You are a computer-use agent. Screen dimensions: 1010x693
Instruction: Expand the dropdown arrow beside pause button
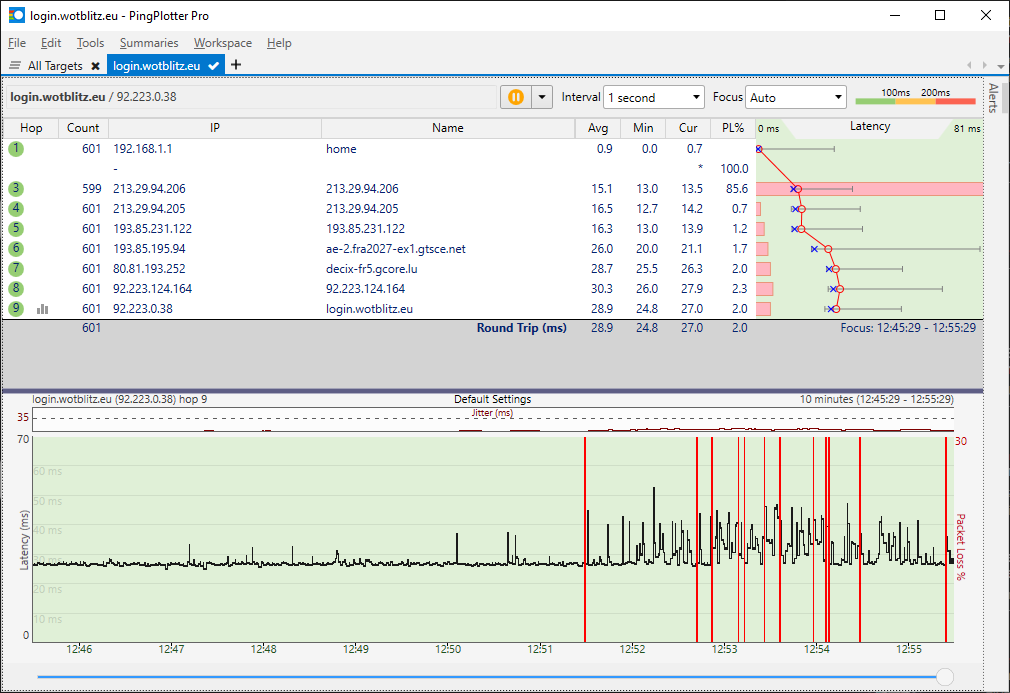point(542,97)
